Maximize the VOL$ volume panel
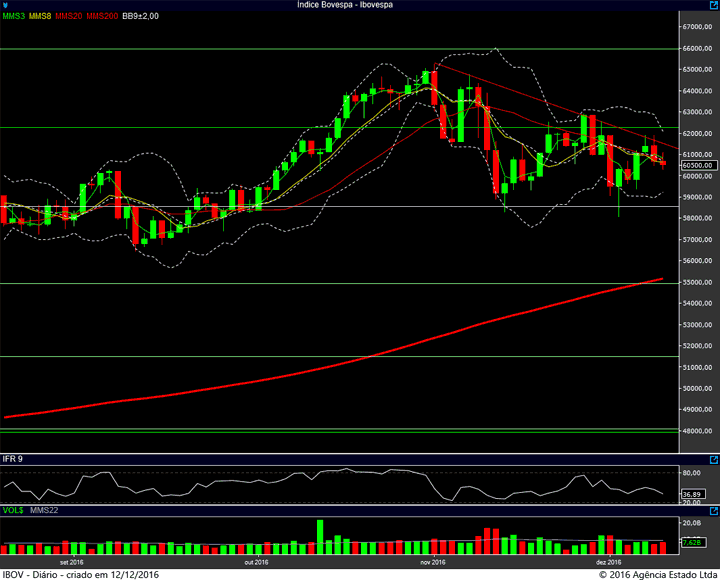 point(714,511)
